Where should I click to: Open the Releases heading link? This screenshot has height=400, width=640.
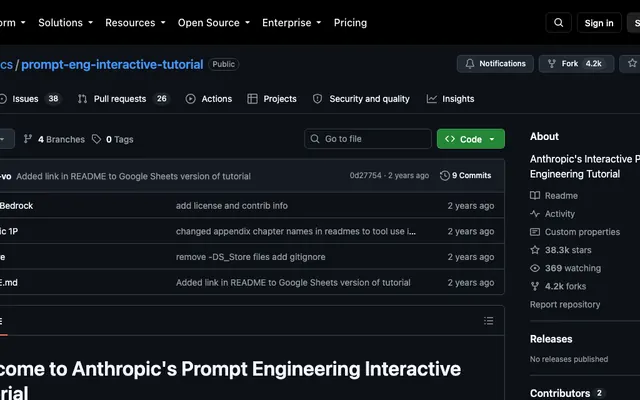[x=551, y=339]
